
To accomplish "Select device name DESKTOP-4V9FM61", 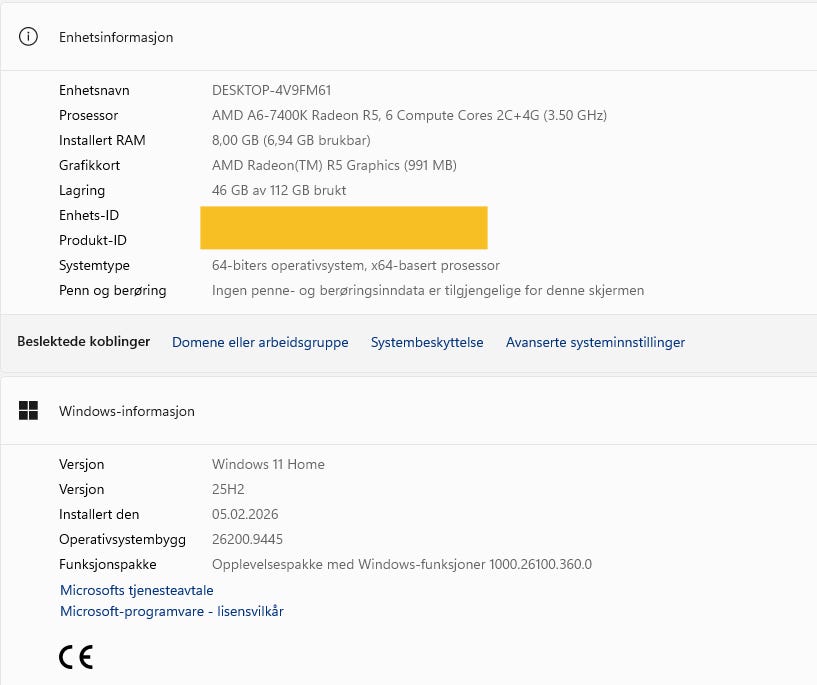I will point(271,90).
